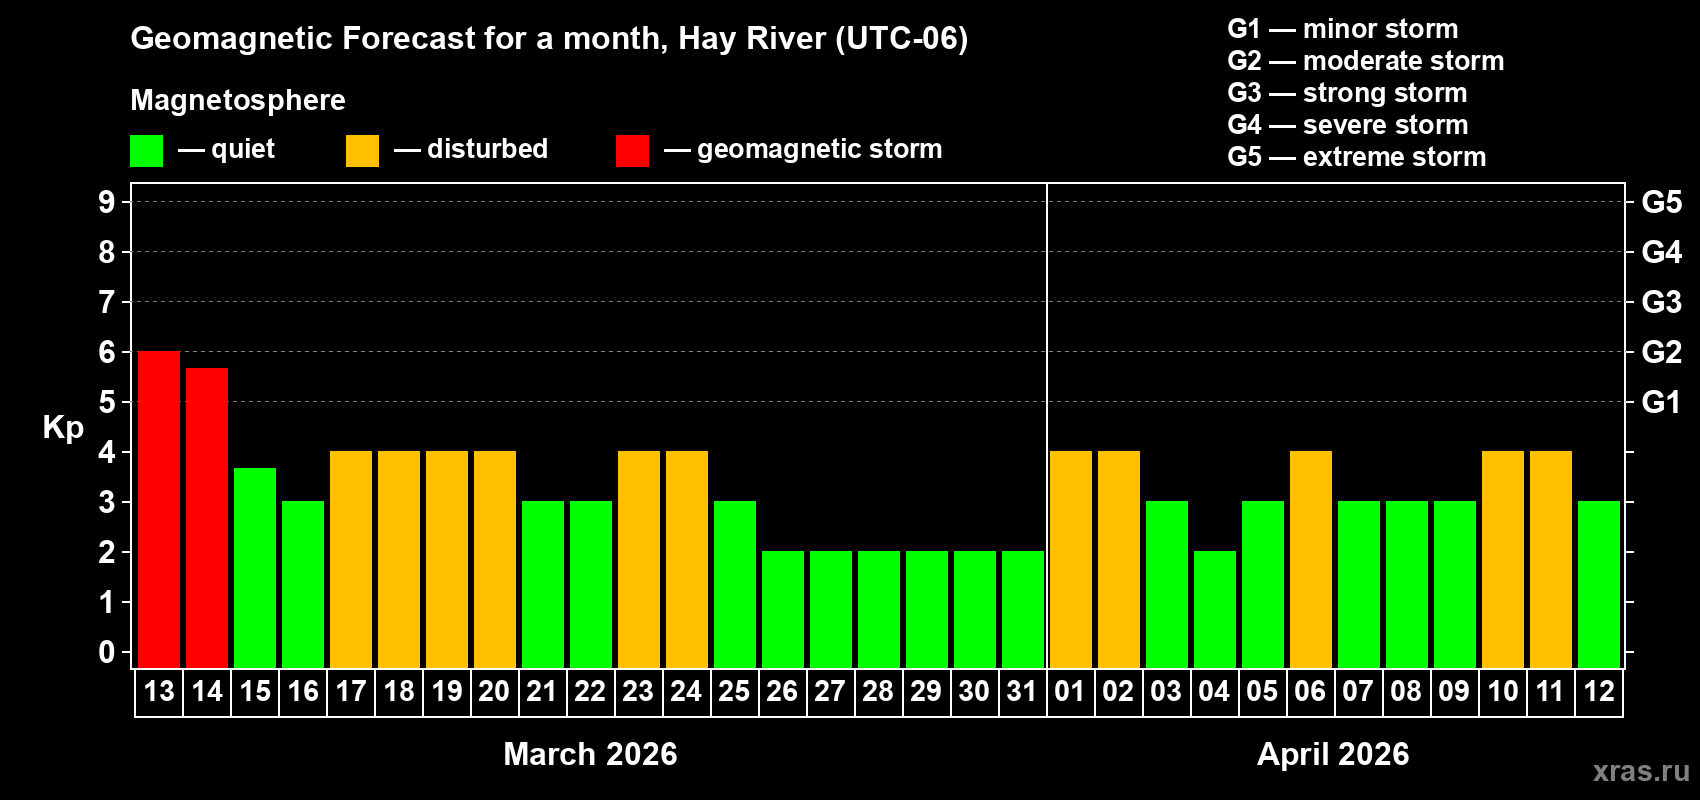The image size is (1700, 800).
Task: Click the '— geomagnetic storm' legend label
Action: point(803,149)
